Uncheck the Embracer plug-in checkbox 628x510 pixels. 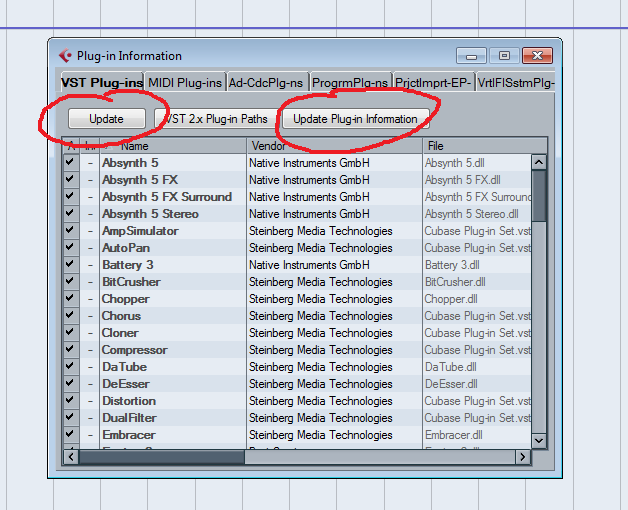[70, 434]
